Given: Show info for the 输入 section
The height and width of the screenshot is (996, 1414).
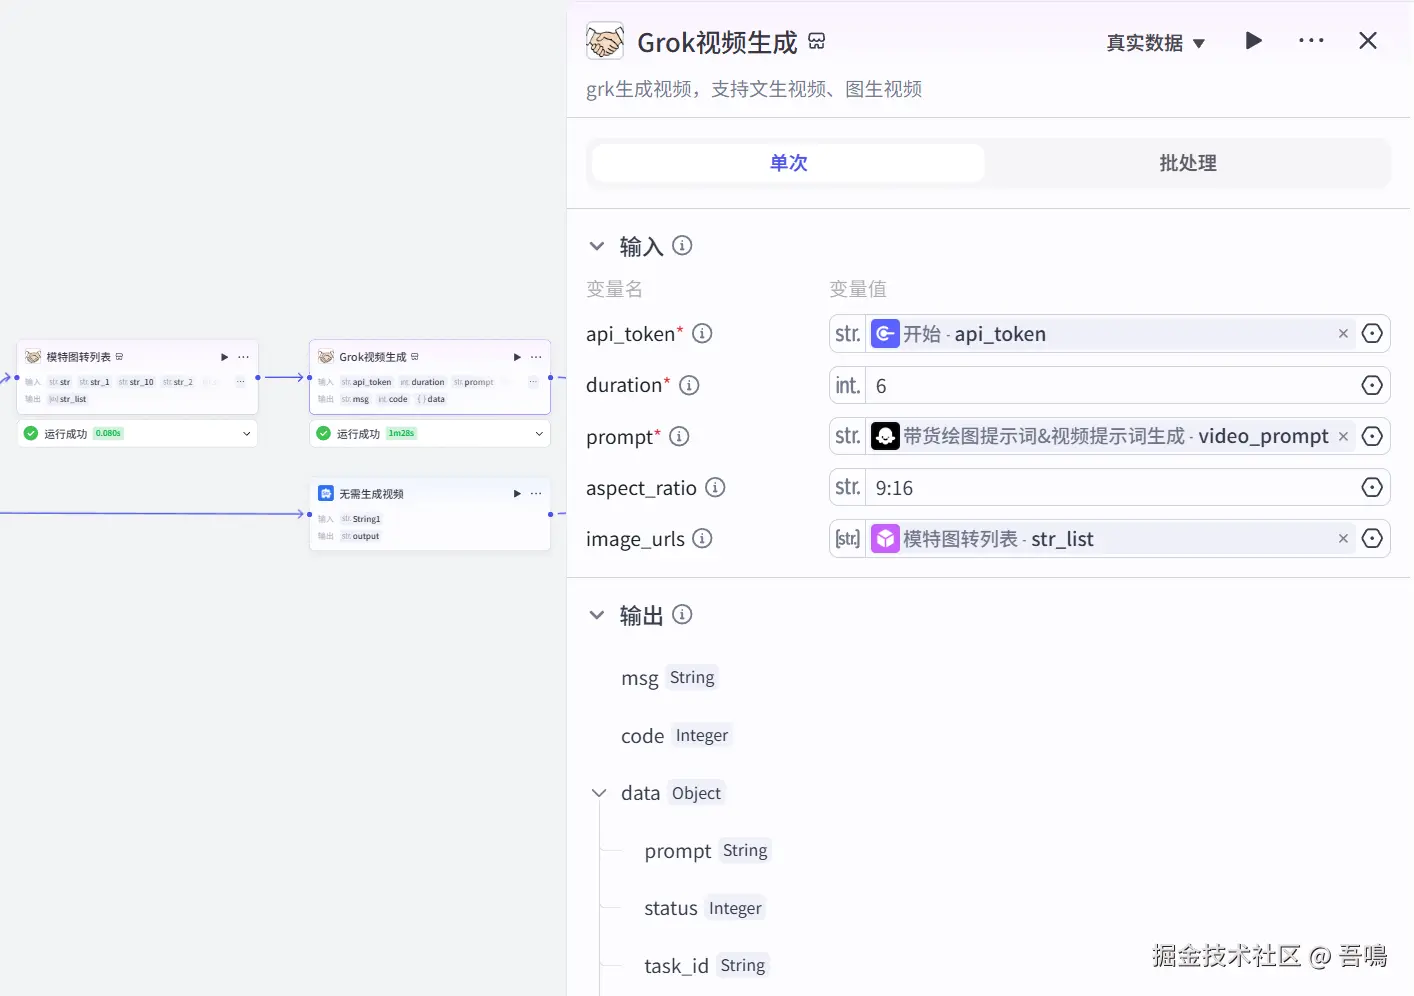Looking at the screenshot, I should [x=682, y=245].
